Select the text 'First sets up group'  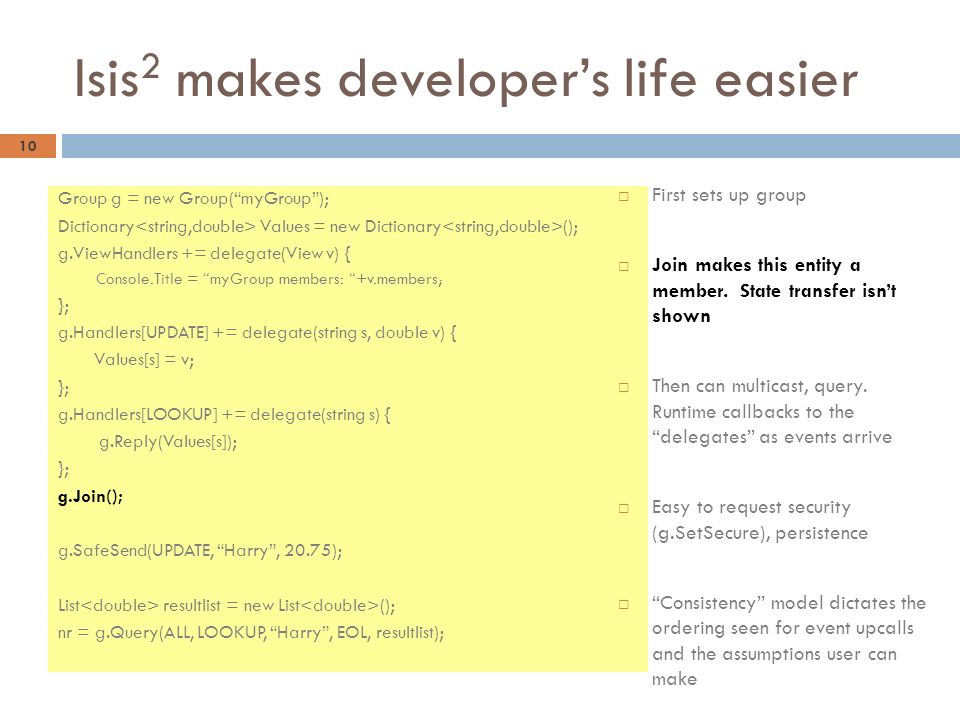729,195
